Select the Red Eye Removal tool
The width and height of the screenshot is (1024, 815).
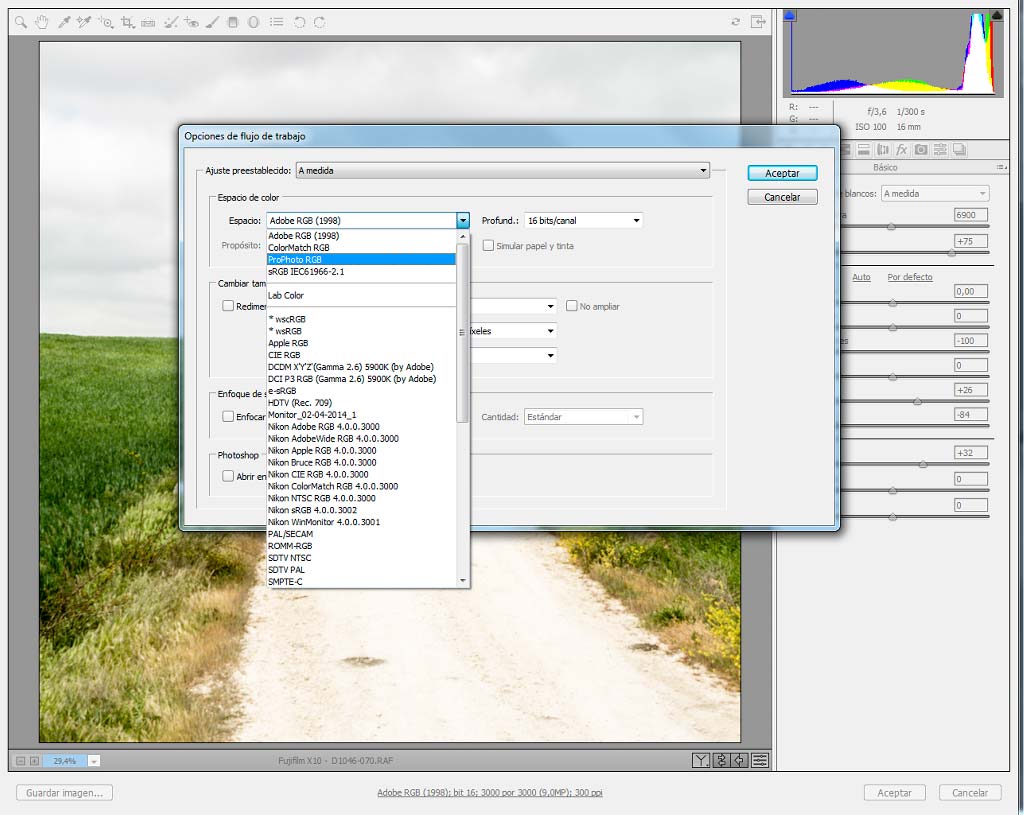[x=191, y=23]
